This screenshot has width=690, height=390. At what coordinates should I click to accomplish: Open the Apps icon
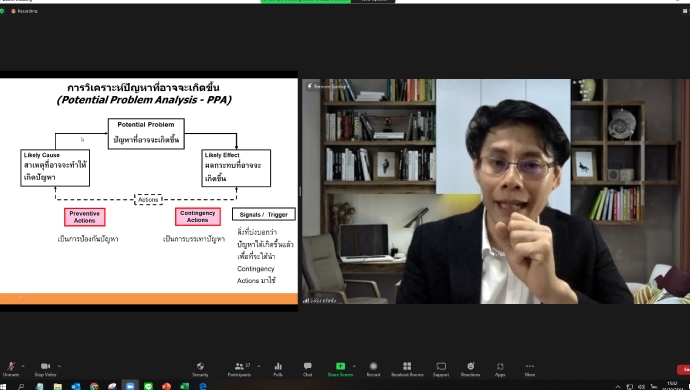pos(500,369)
